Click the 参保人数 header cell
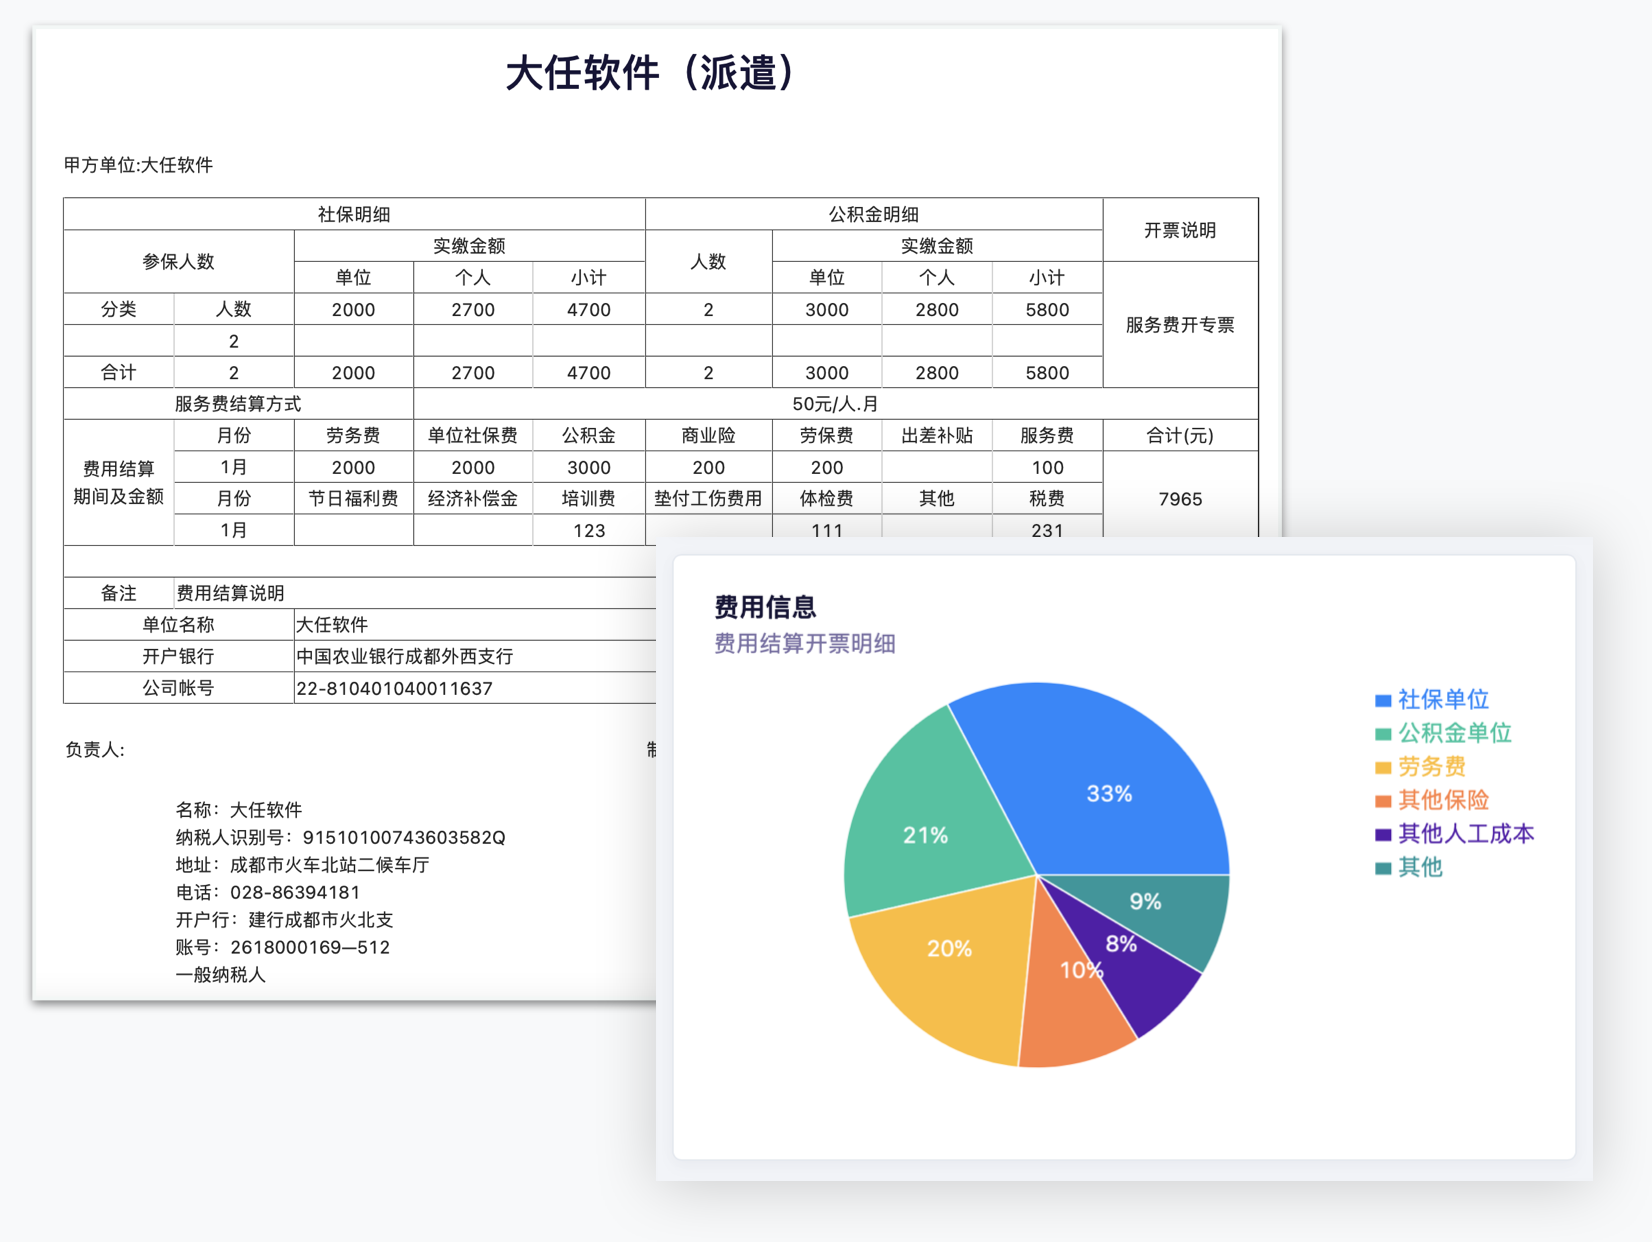Image resolution: width=1652 pixels, height=1242 pixels. click(x=178, y=261)
